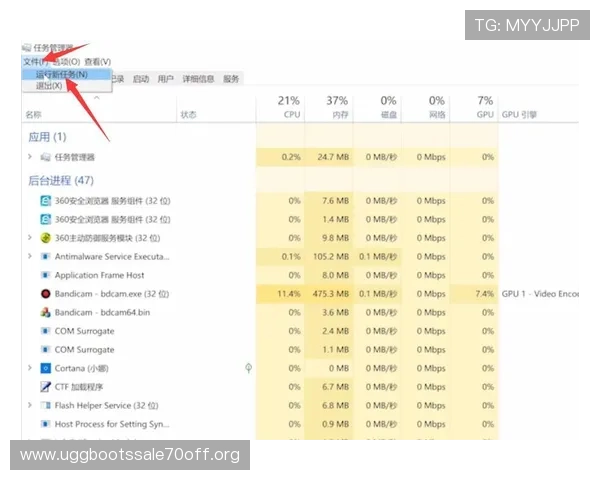Viewport: 600px width, 480px height.
Task: Select the Bandicam - bdcam.exe (32 位) process name
Action: [112, 294]
